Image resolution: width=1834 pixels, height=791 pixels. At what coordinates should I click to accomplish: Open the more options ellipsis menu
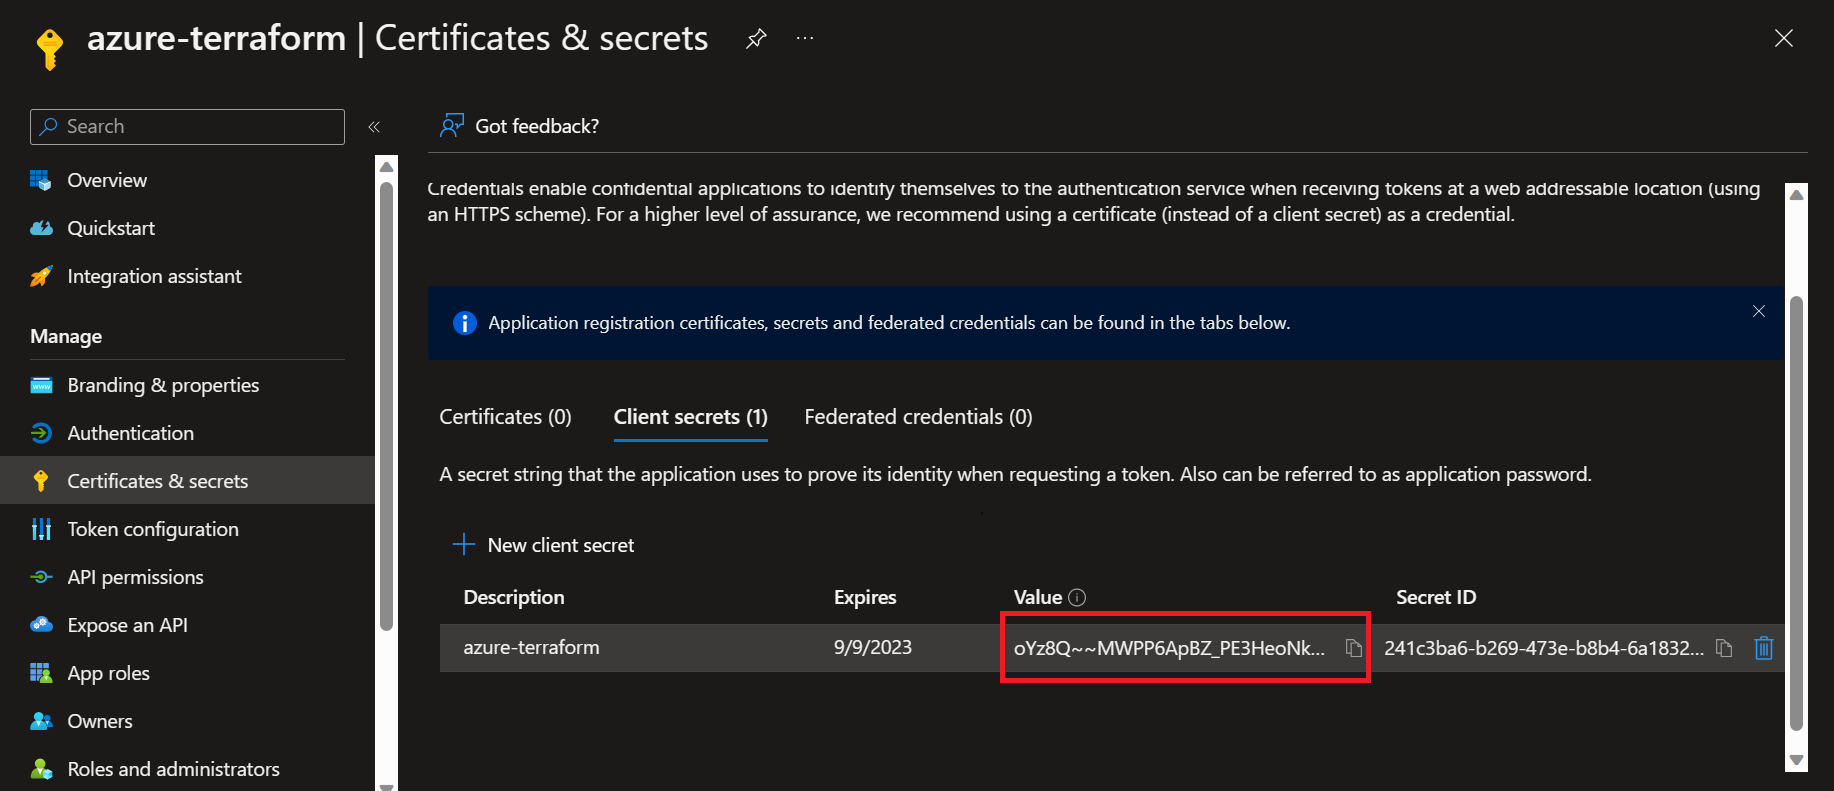point(805,39)
